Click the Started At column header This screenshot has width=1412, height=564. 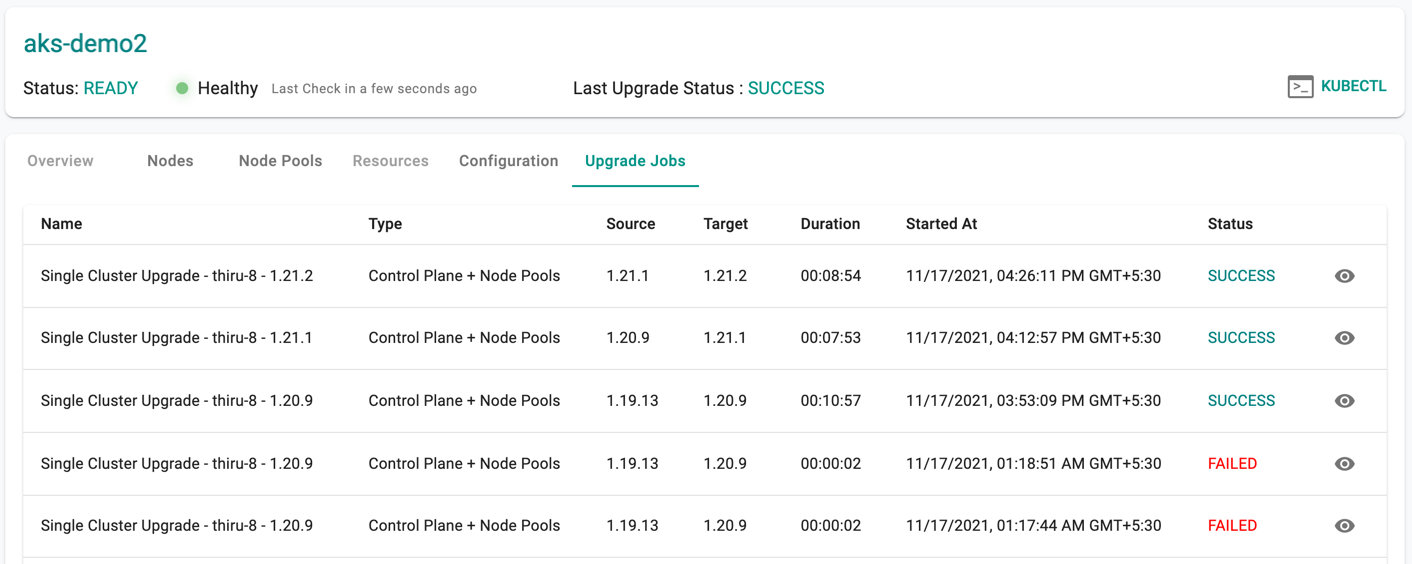tap(941, 224)
